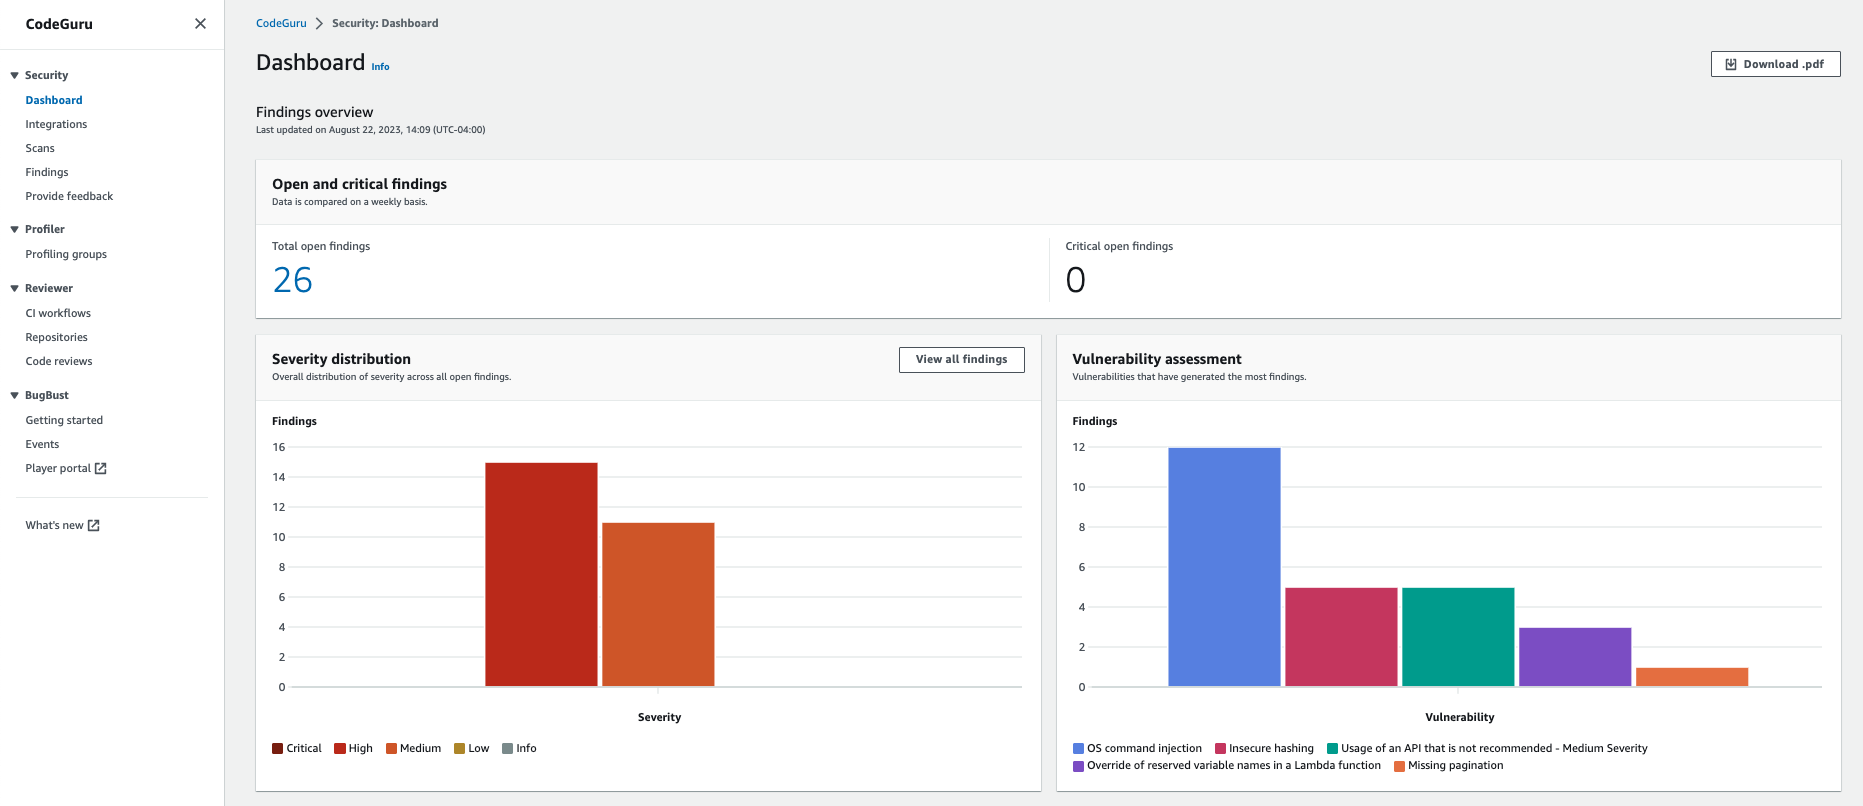The width and height of the screenshot is (1863, 806).
Task: Close the CodeGuru navigation panel
Action: pyautogui.click(x=200, y=24)
